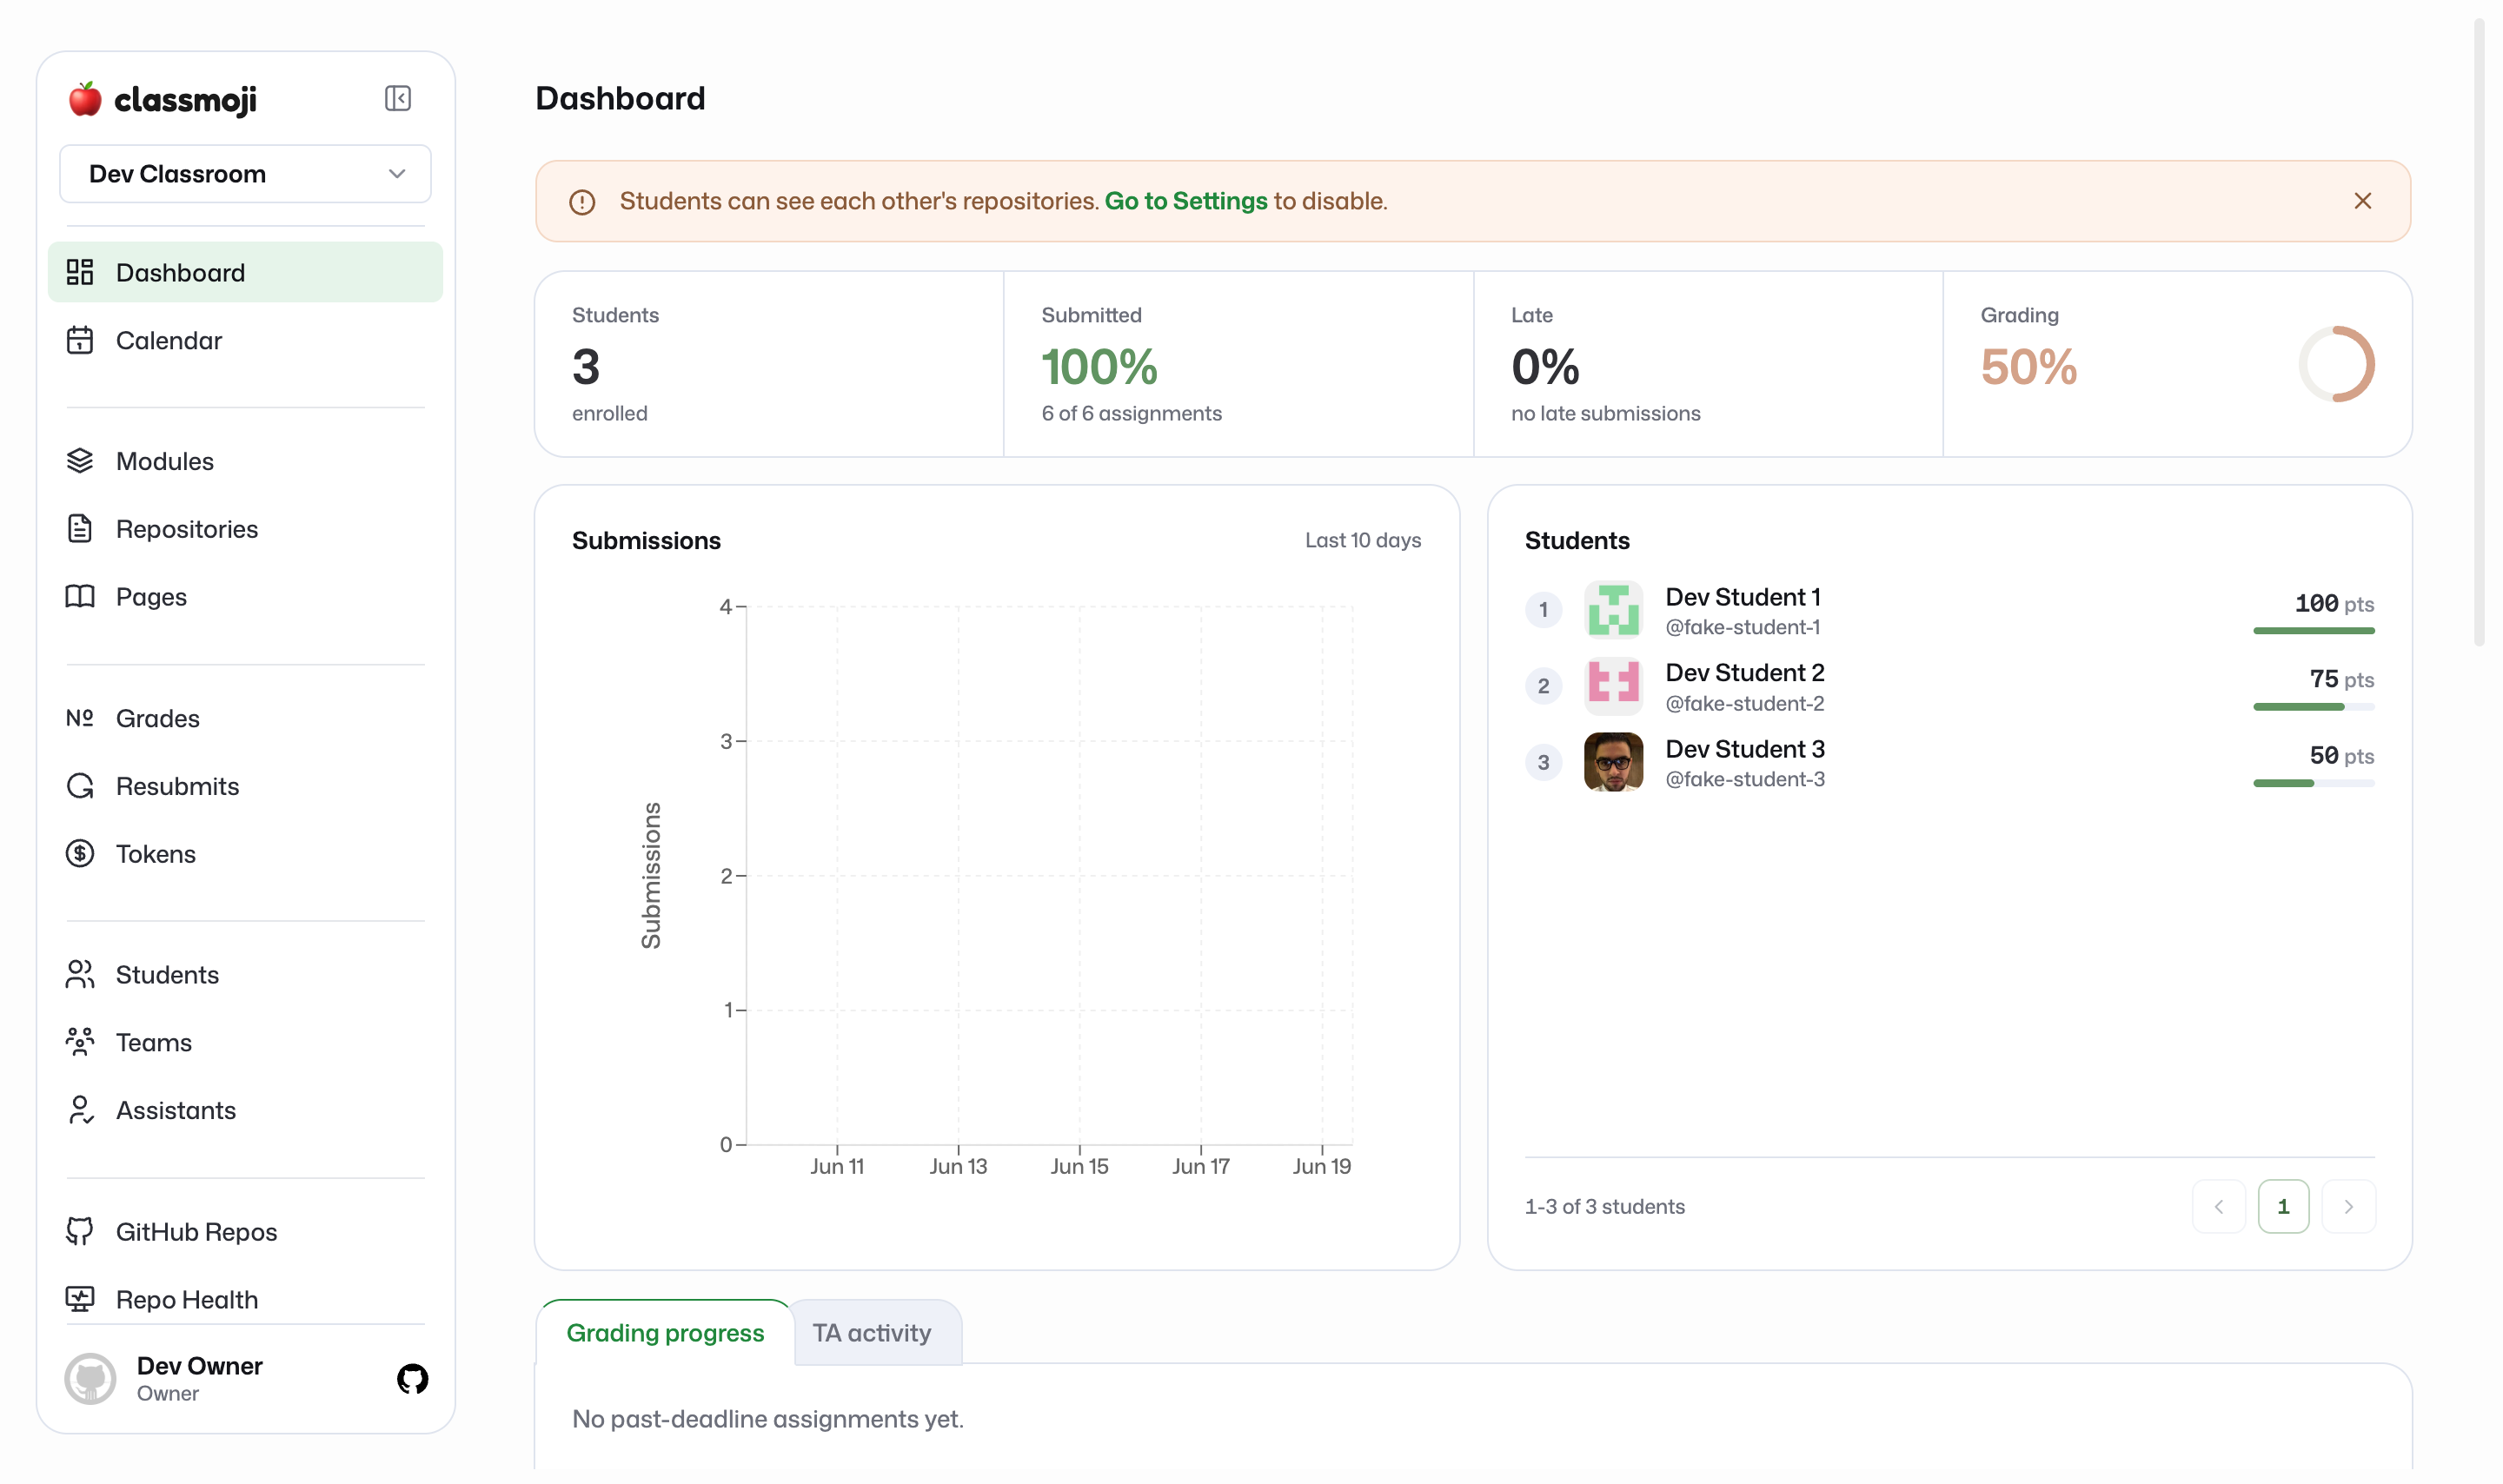This screenshot has width=2503, height=1484.
Task: Open Pages in sidebar
Action: click(245, 597)
